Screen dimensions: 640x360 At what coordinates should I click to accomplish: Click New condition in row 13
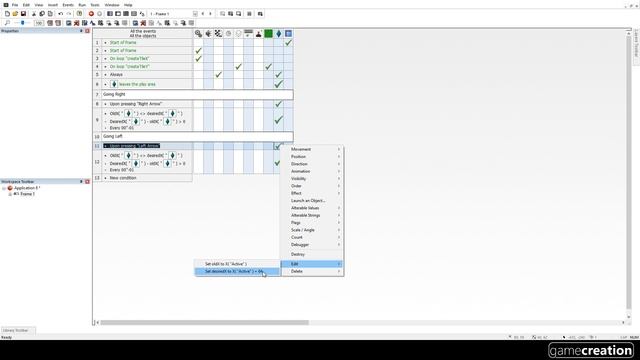pyautogui.click(x=123, y=178)
